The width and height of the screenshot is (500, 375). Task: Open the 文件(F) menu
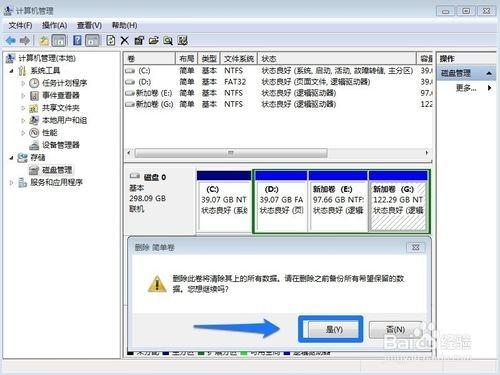click(20, 25)
